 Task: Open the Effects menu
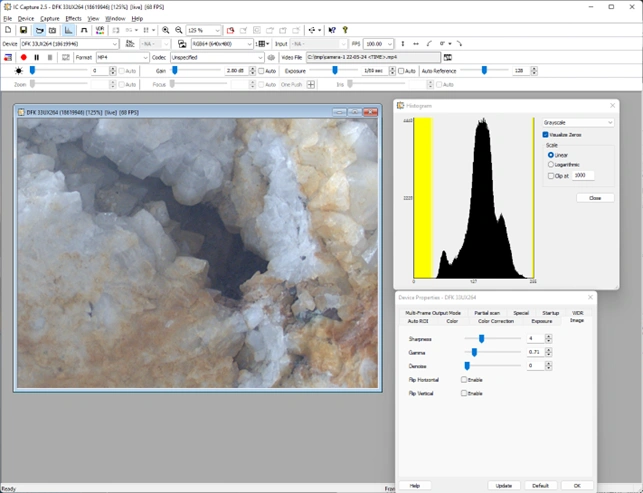74,18
